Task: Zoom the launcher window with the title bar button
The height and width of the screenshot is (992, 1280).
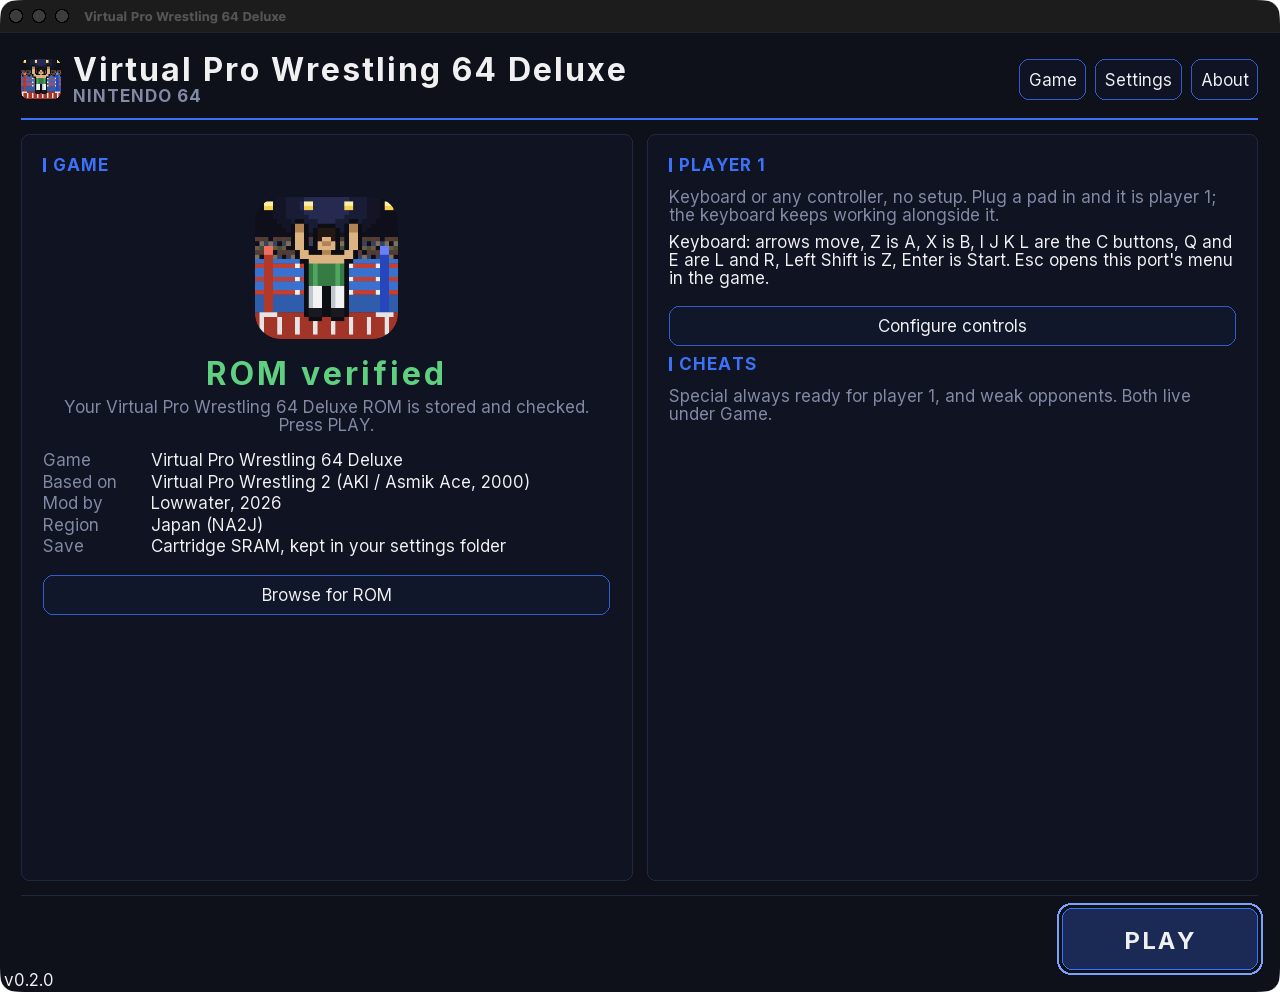Action: point(62,16)
